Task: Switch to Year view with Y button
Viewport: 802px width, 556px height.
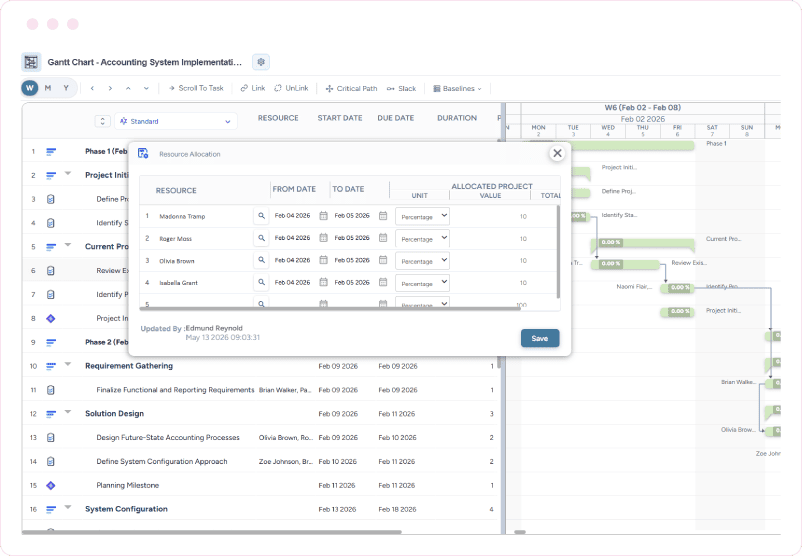Action: pos(66,88)
